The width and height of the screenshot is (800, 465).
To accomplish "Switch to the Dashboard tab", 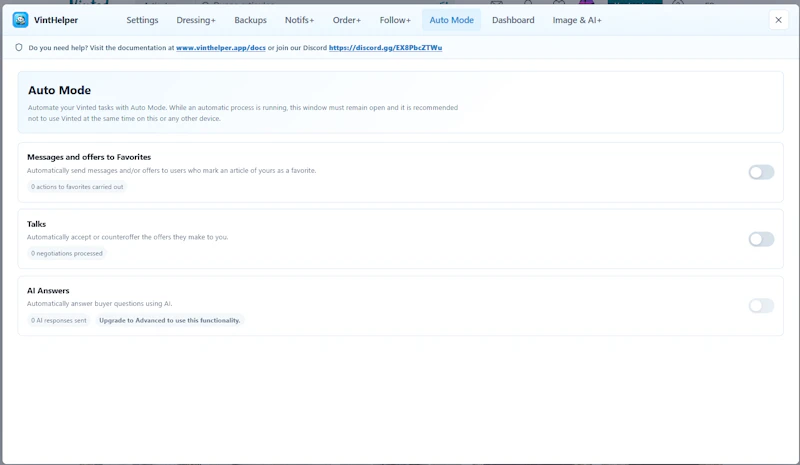I will [x=513, y=20].
